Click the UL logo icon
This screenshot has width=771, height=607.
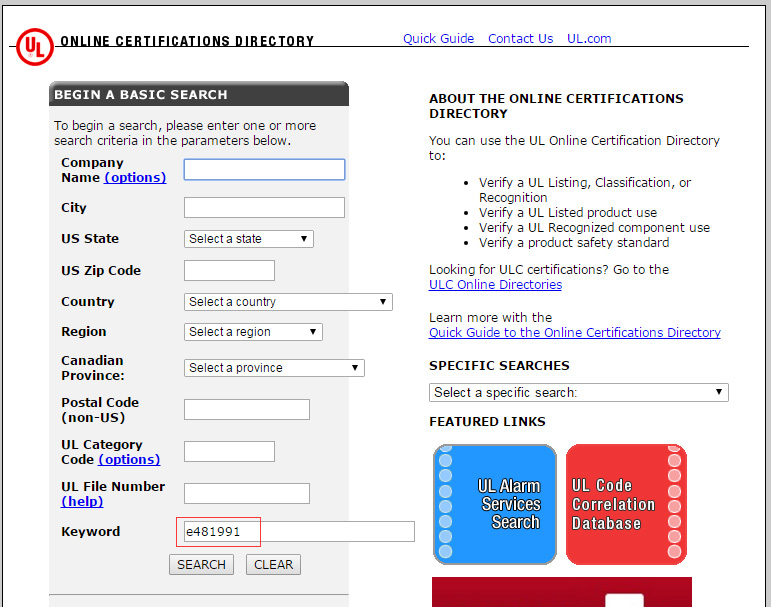click(x=34, y=47)
